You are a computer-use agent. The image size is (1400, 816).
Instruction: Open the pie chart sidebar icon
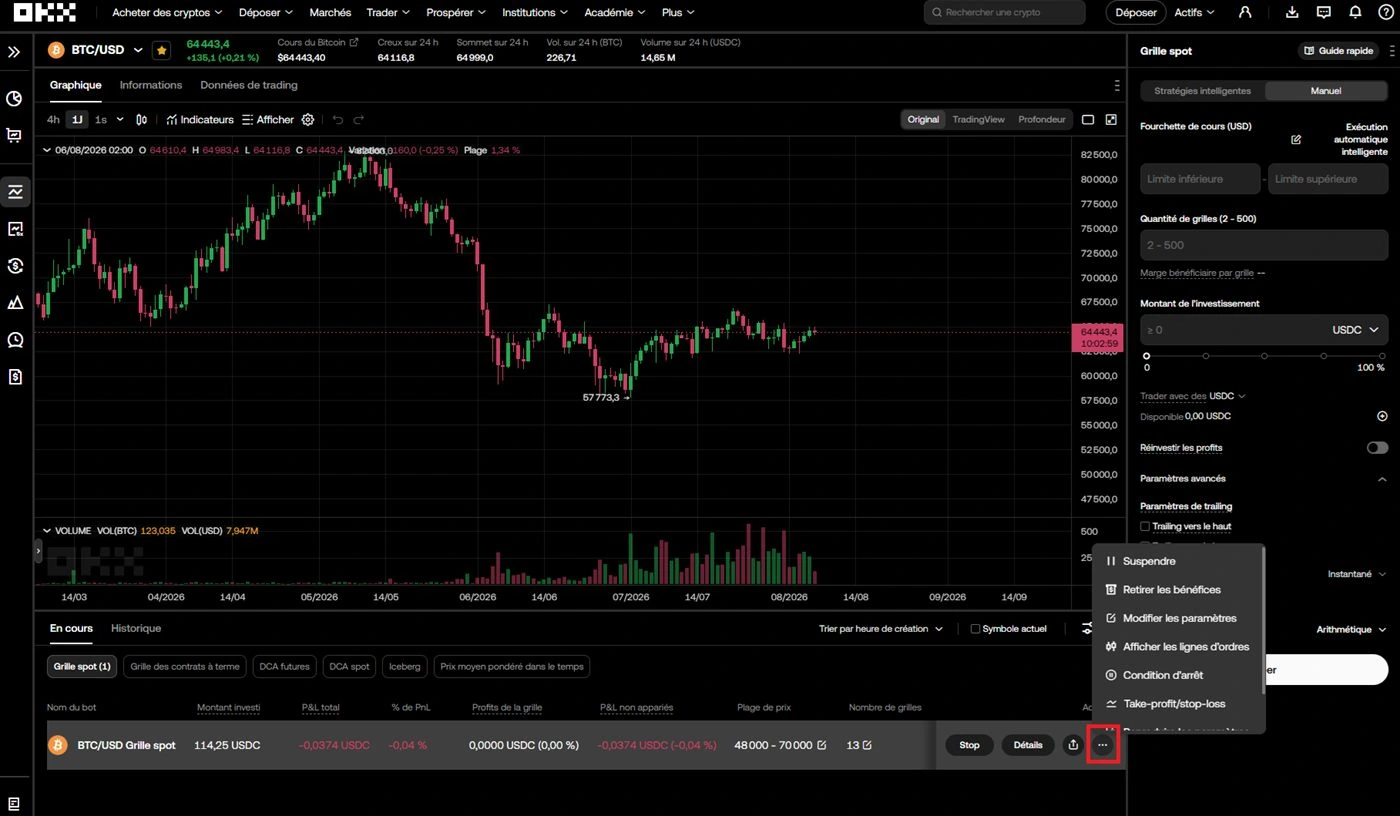[14, 99]
